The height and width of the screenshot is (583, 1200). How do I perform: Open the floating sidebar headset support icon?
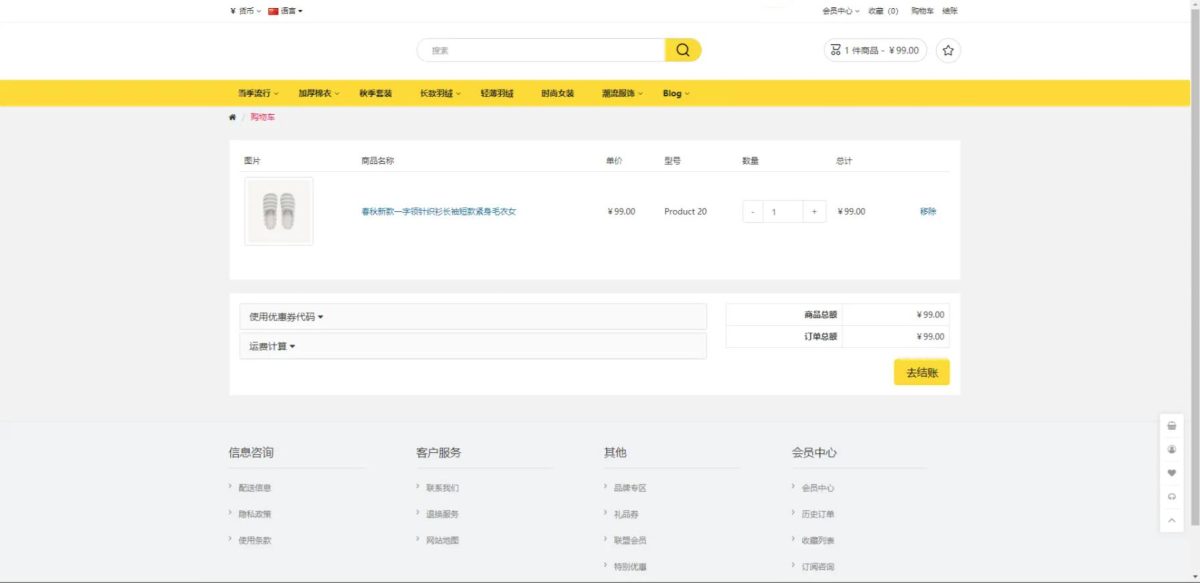tap(1172, 497)
